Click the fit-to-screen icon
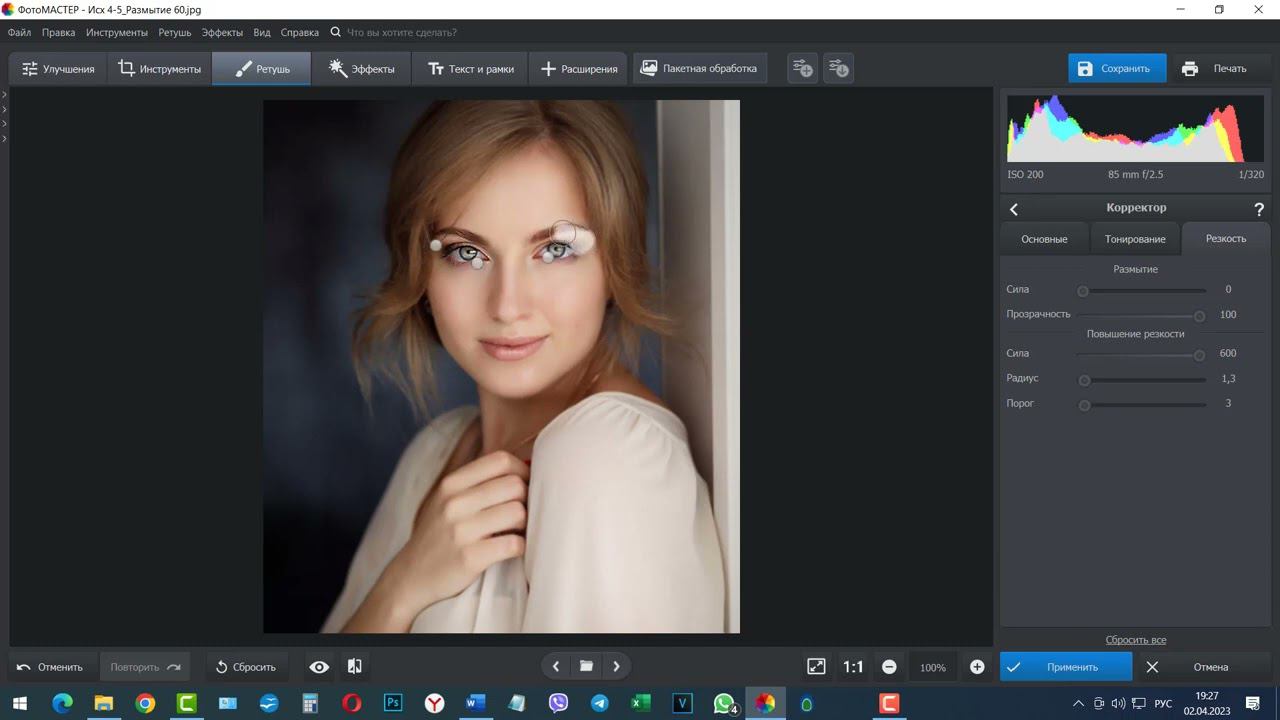This screenshot has height=720, width=1280. 816,667
